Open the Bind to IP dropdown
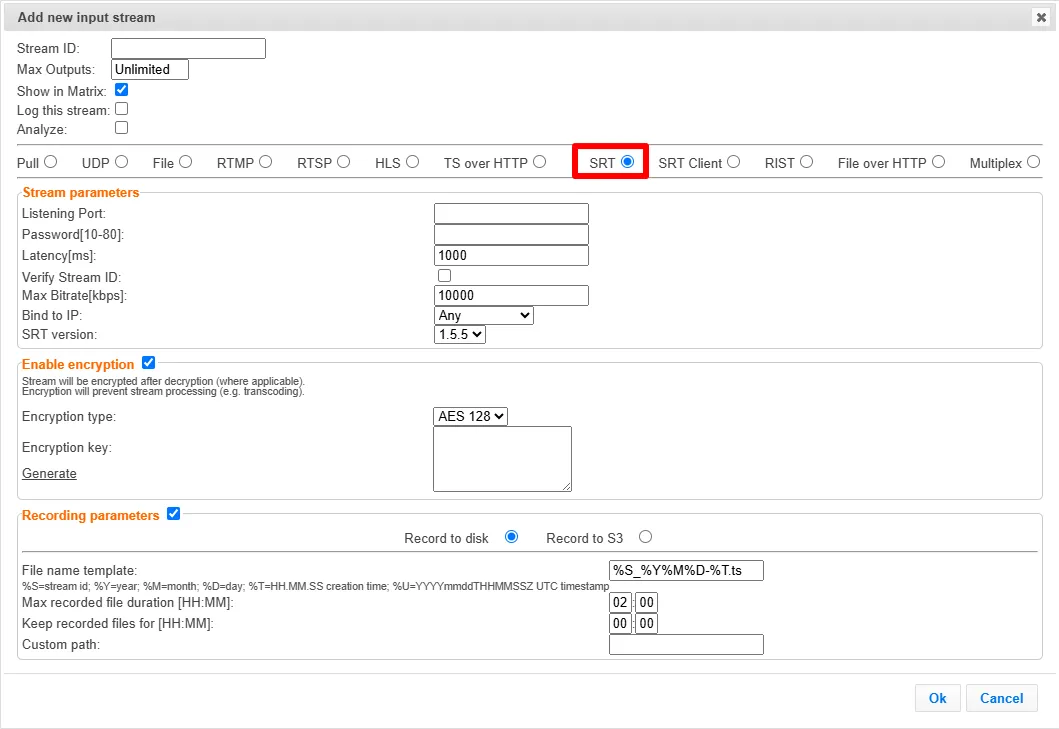The image size is (1059, 729). (x=484, y=316)
